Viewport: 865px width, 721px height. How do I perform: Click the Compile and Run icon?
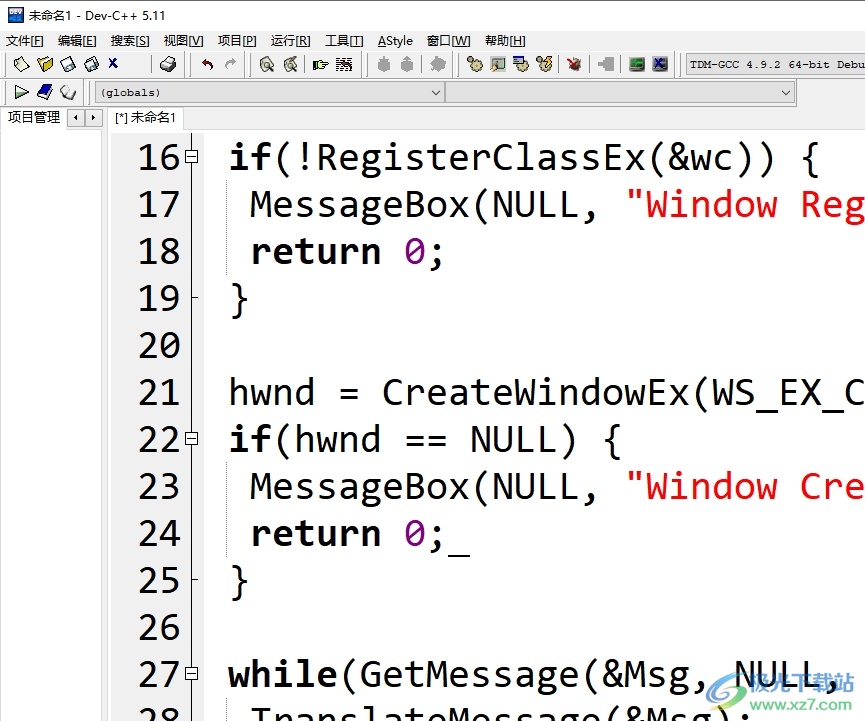(521, 65)
